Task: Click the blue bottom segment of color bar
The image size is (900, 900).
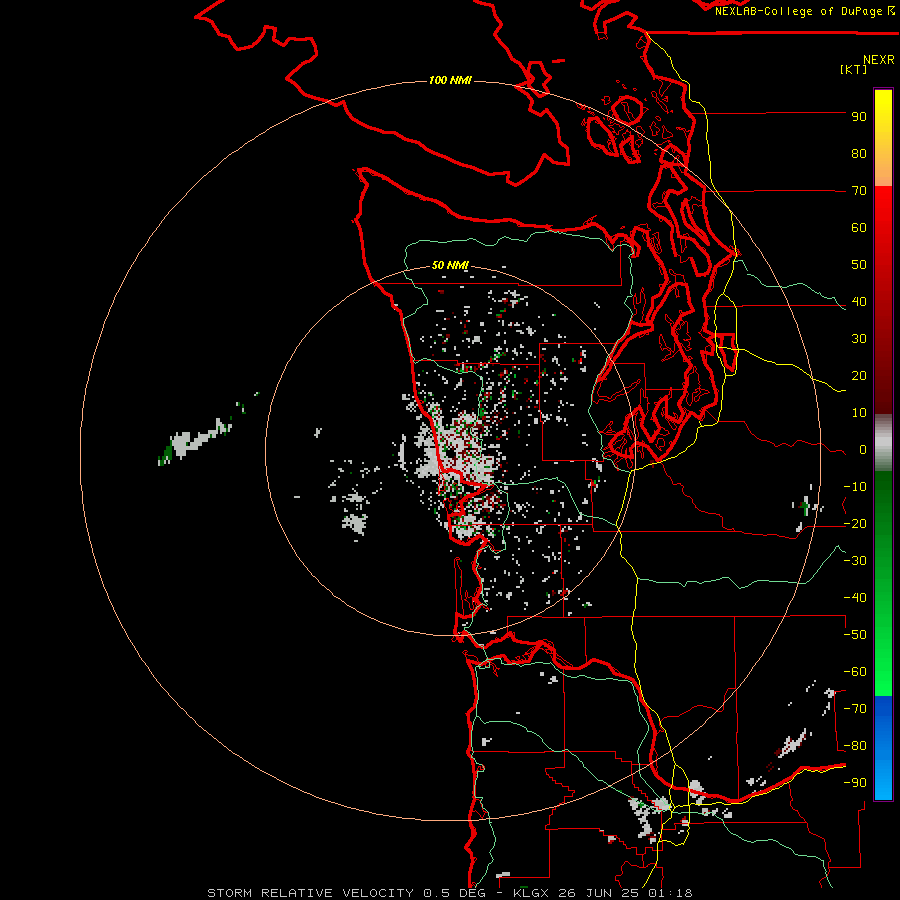Action: [883, 747]
